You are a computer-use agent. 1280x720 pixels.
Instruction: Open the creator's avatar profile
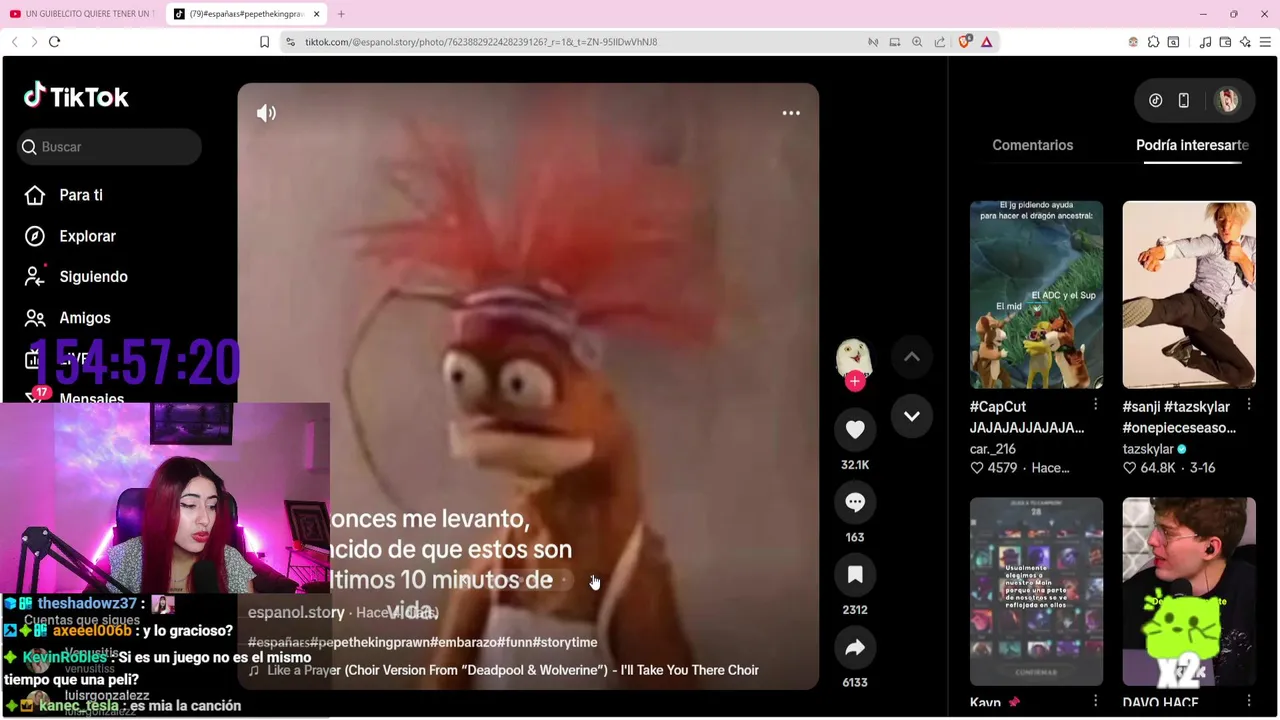853,357
